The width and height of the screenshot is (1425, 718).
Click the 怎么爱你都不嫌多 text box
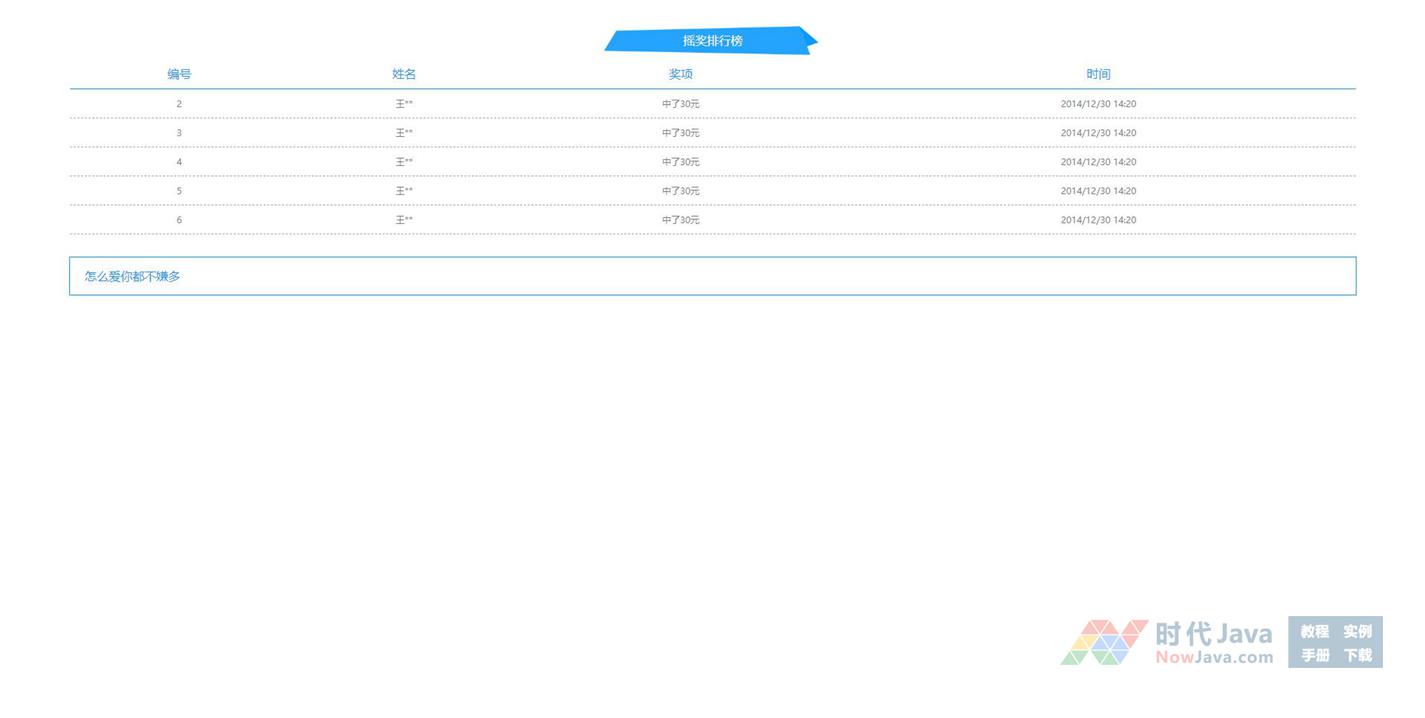coord(712,276)
